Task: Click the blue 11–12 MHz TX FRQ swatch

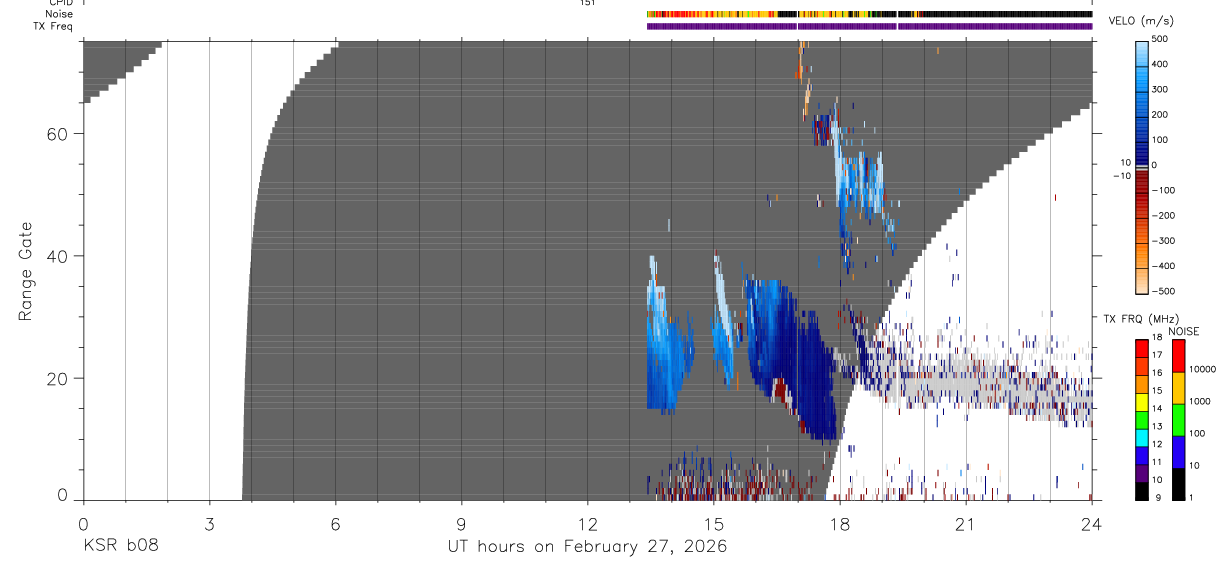Action: tap(1141, 455)
